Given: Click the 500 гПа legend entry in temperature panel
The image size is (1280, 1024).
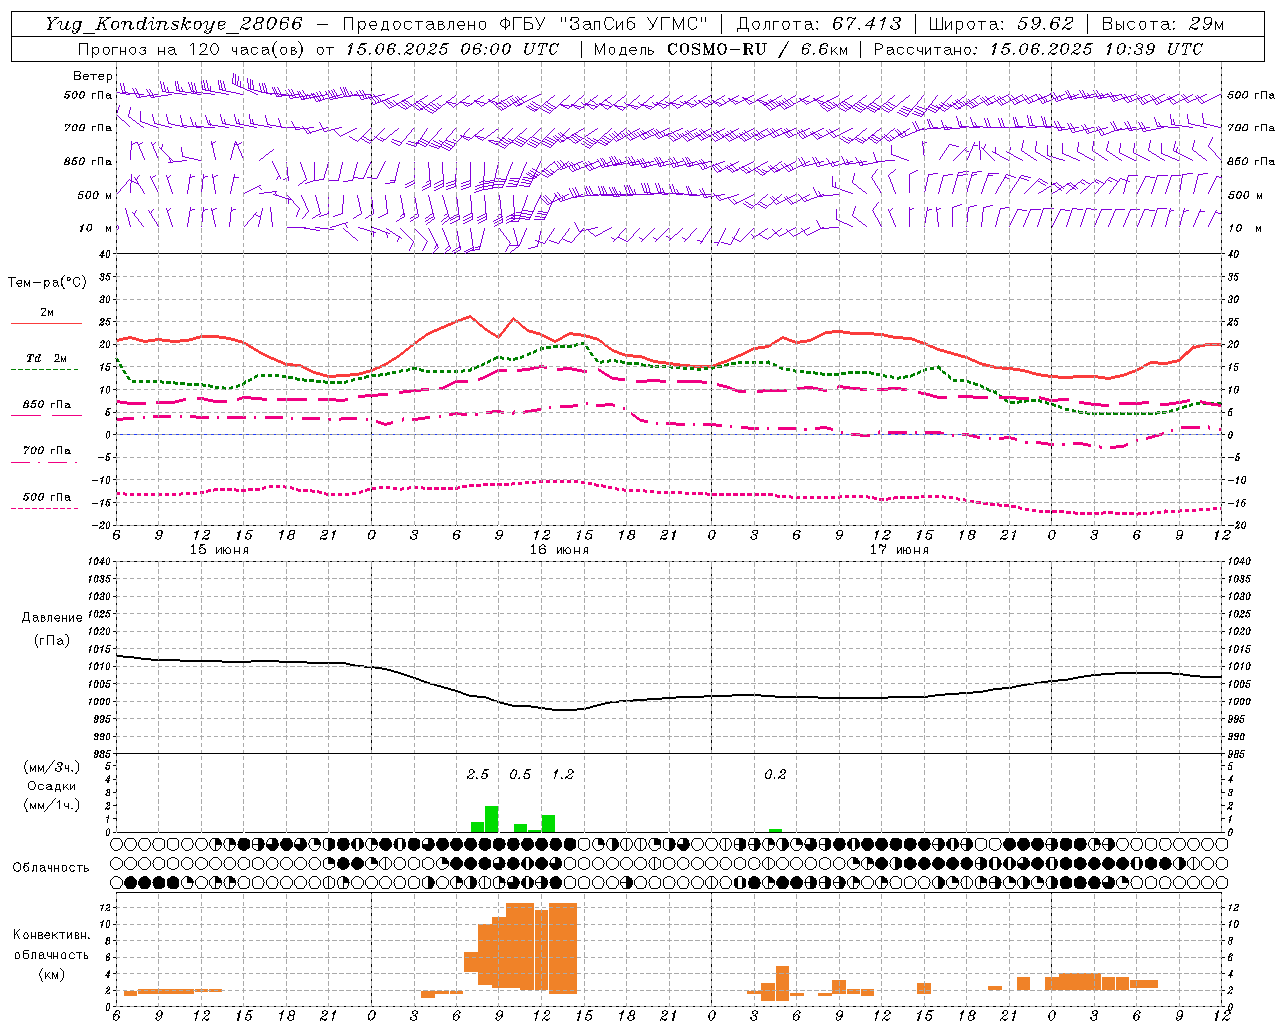Looking at the screenshot, I should coord(47,497).
